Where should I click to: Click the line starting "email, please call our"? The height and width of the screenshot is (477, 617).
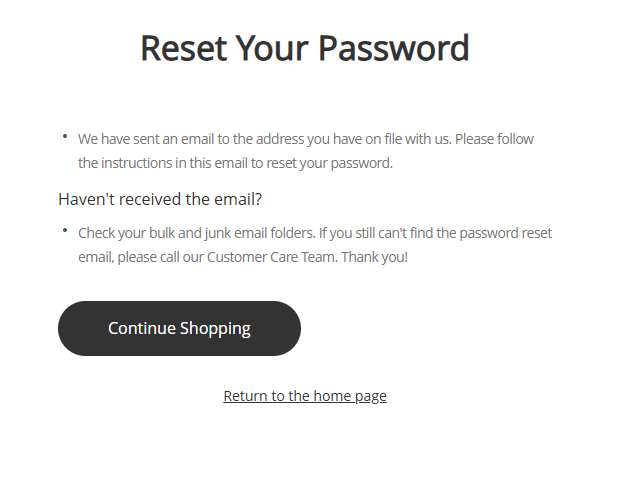coord(243,257)
